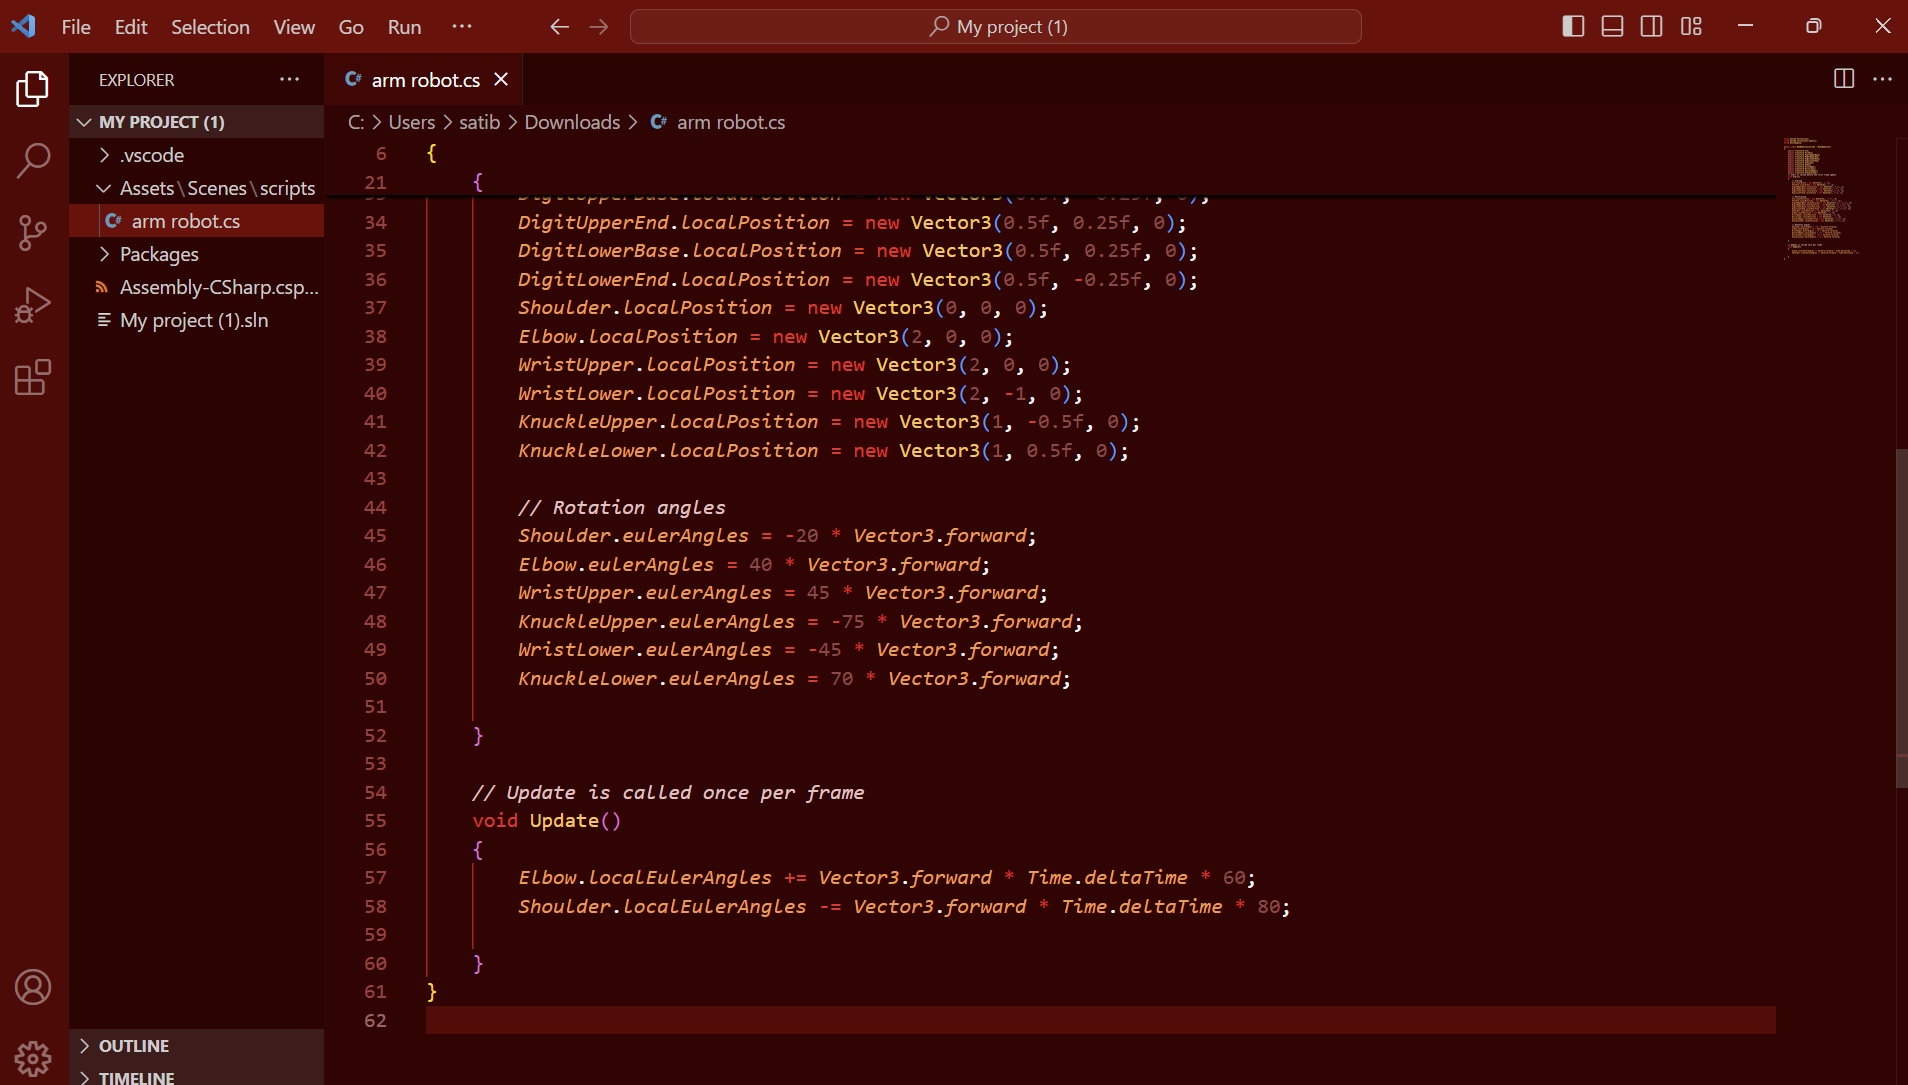Click the '// Rotation angles' comment
The image size is (1908, 1085).
621,508
